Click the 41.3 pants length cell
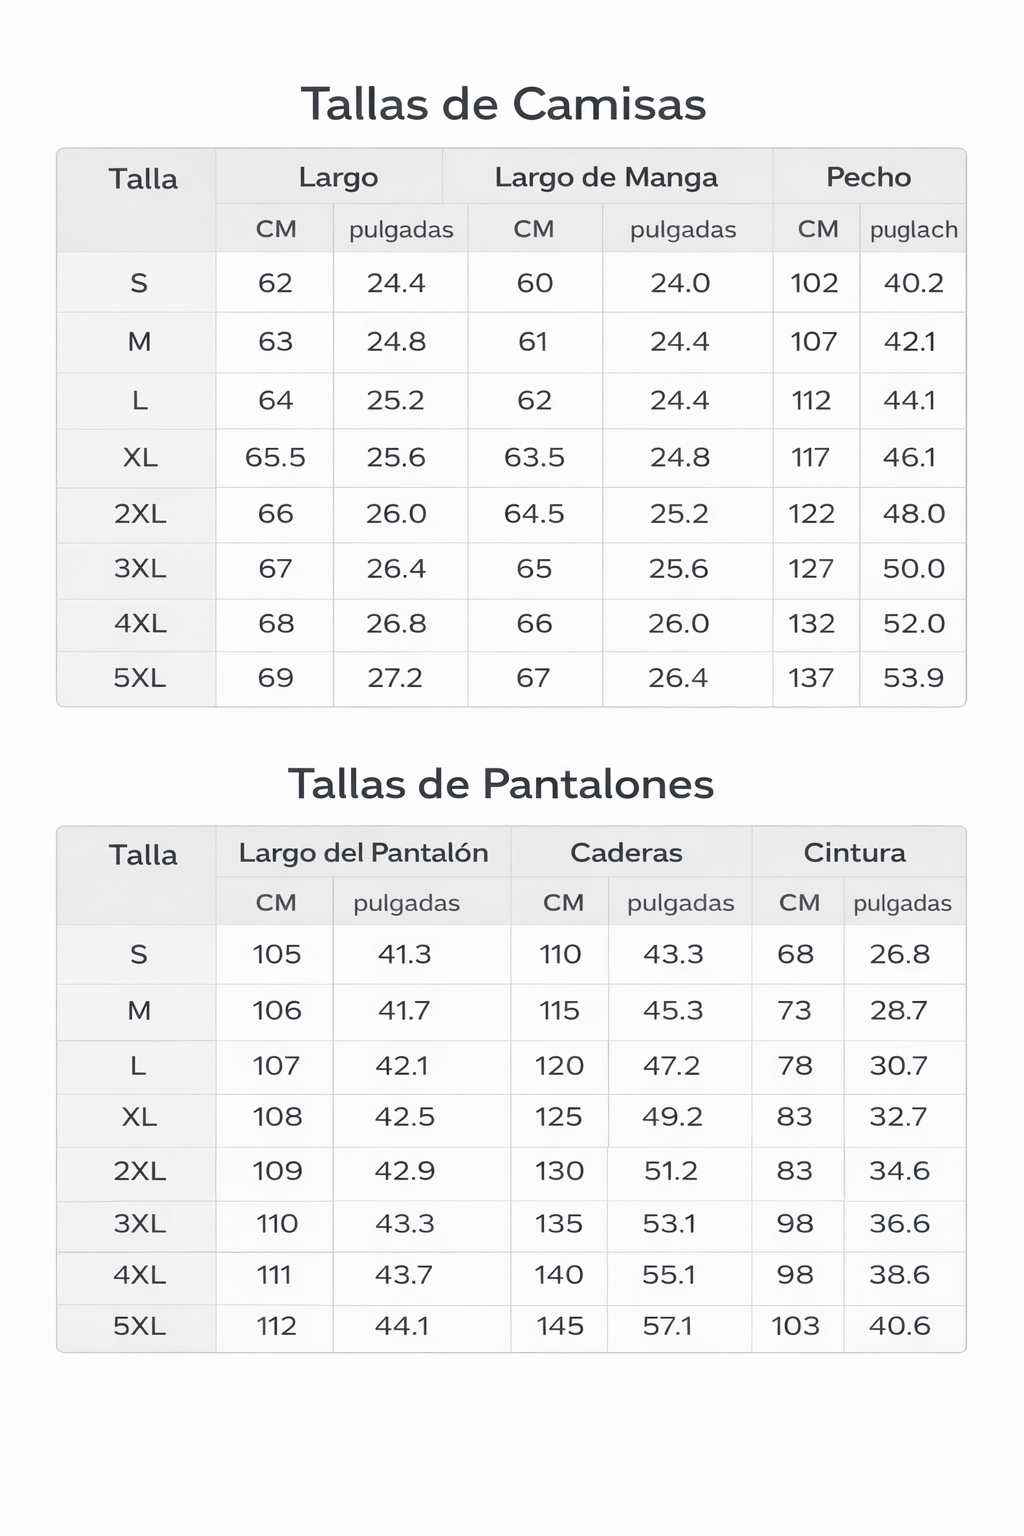The height and width of the screenshot is (1536, 1024). pos(404,954)
